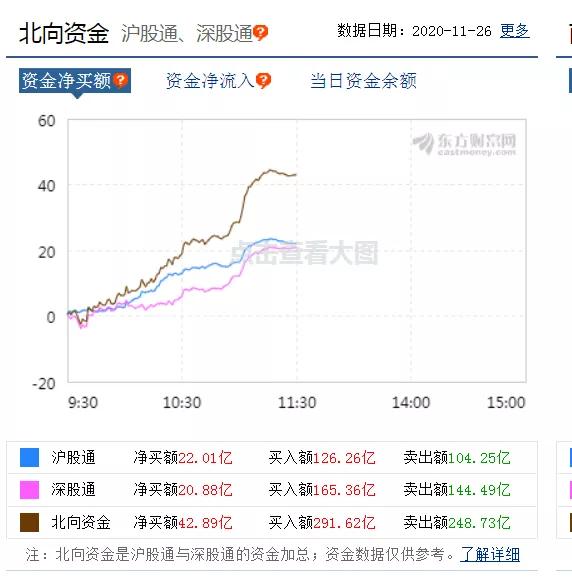Select 沪股通 legend label
The width and height of the screenshot is (572, 579).
[x=73, y=458]
